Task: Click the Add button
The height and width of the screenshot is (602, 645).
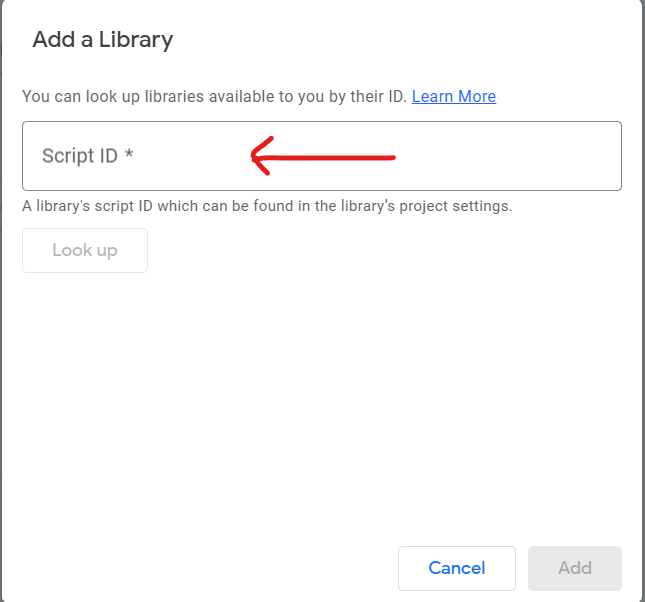Action: (575, 568)
